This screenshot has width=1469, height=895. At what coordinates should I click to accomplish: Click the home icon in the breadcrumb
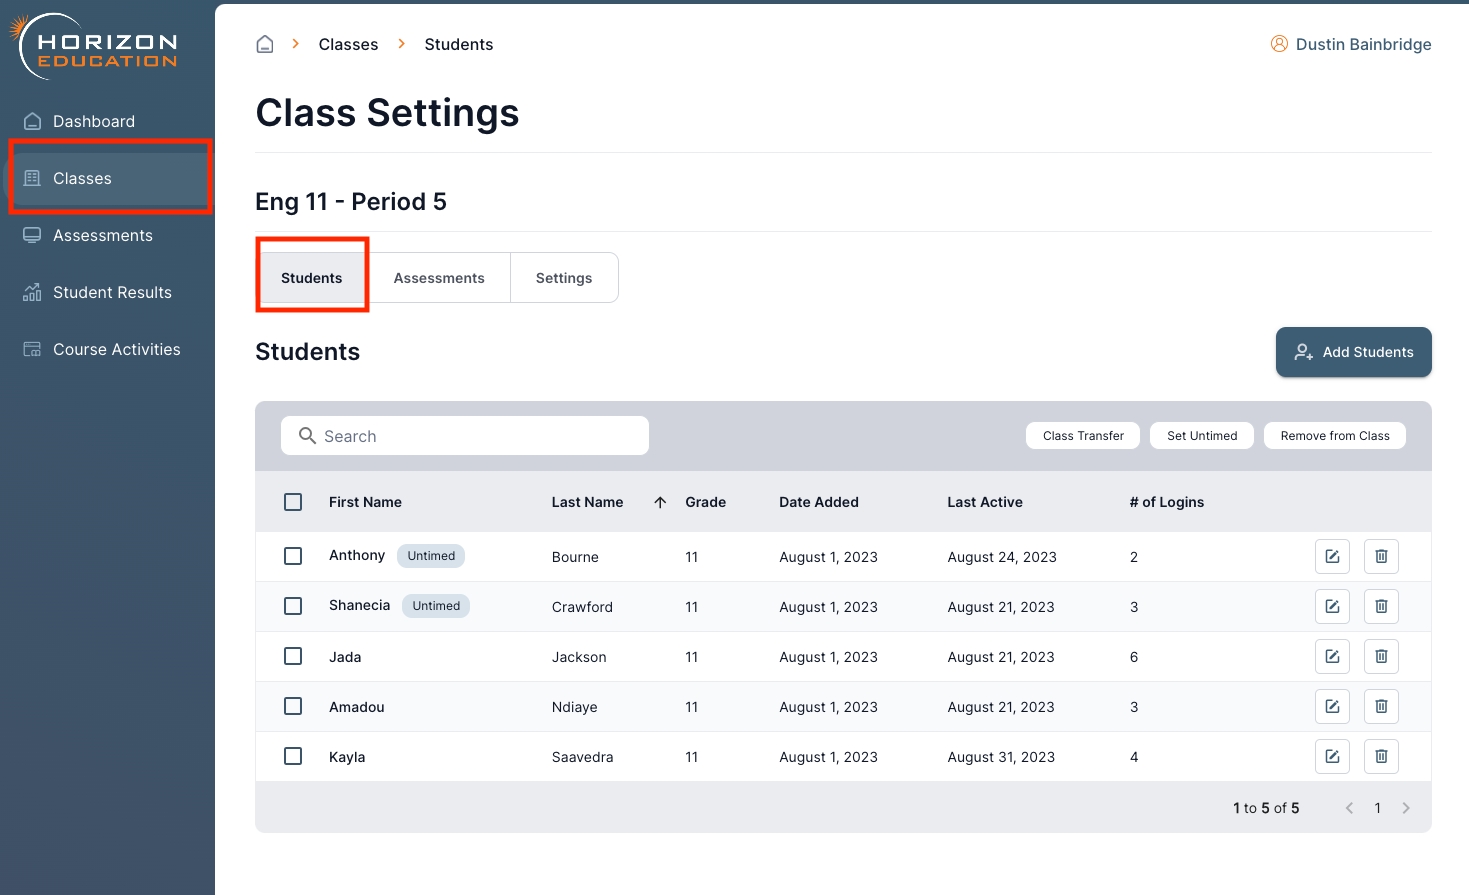coord(265,44)
